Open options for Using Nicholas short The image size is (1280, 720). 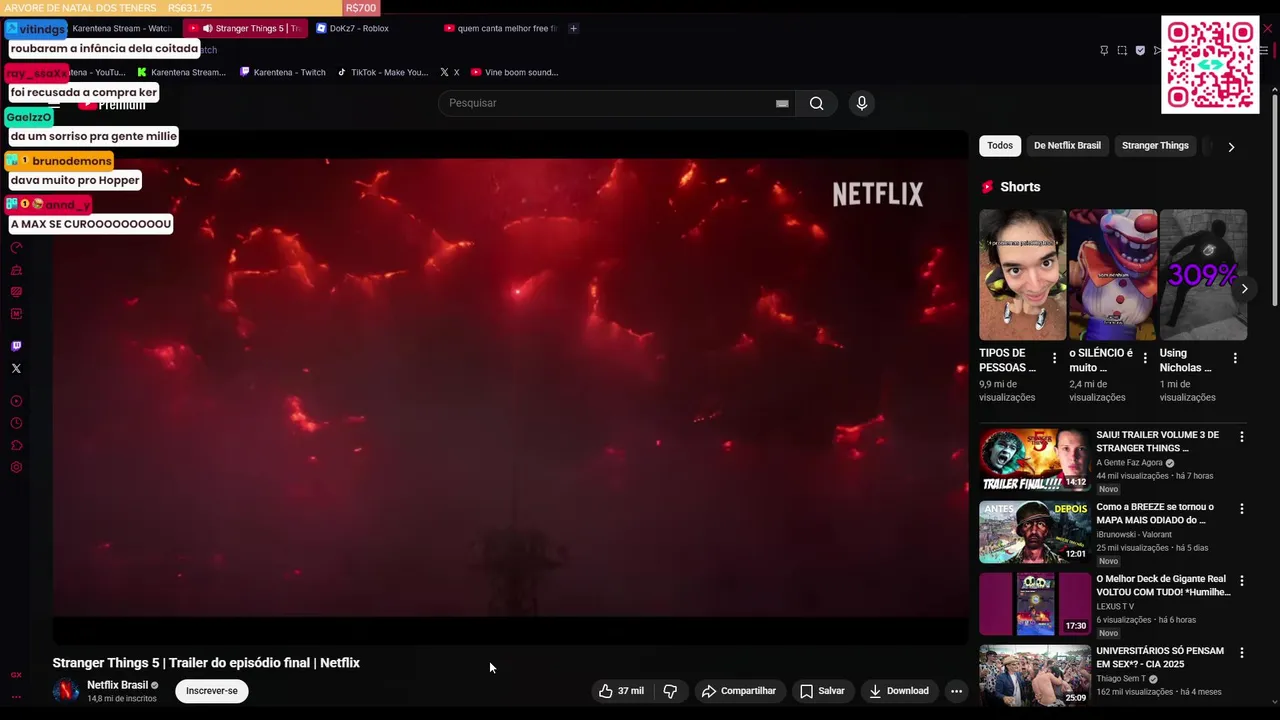(1235, 358)
